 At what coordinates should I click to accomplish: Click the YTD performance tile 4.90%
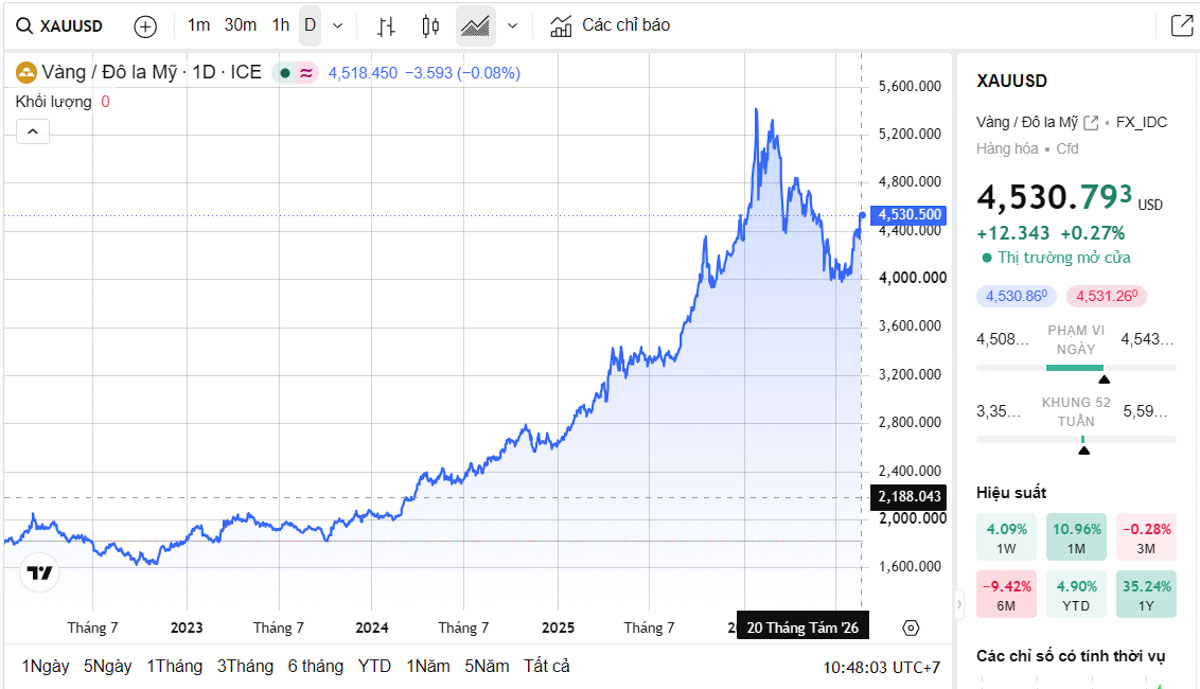[1076, 594]
